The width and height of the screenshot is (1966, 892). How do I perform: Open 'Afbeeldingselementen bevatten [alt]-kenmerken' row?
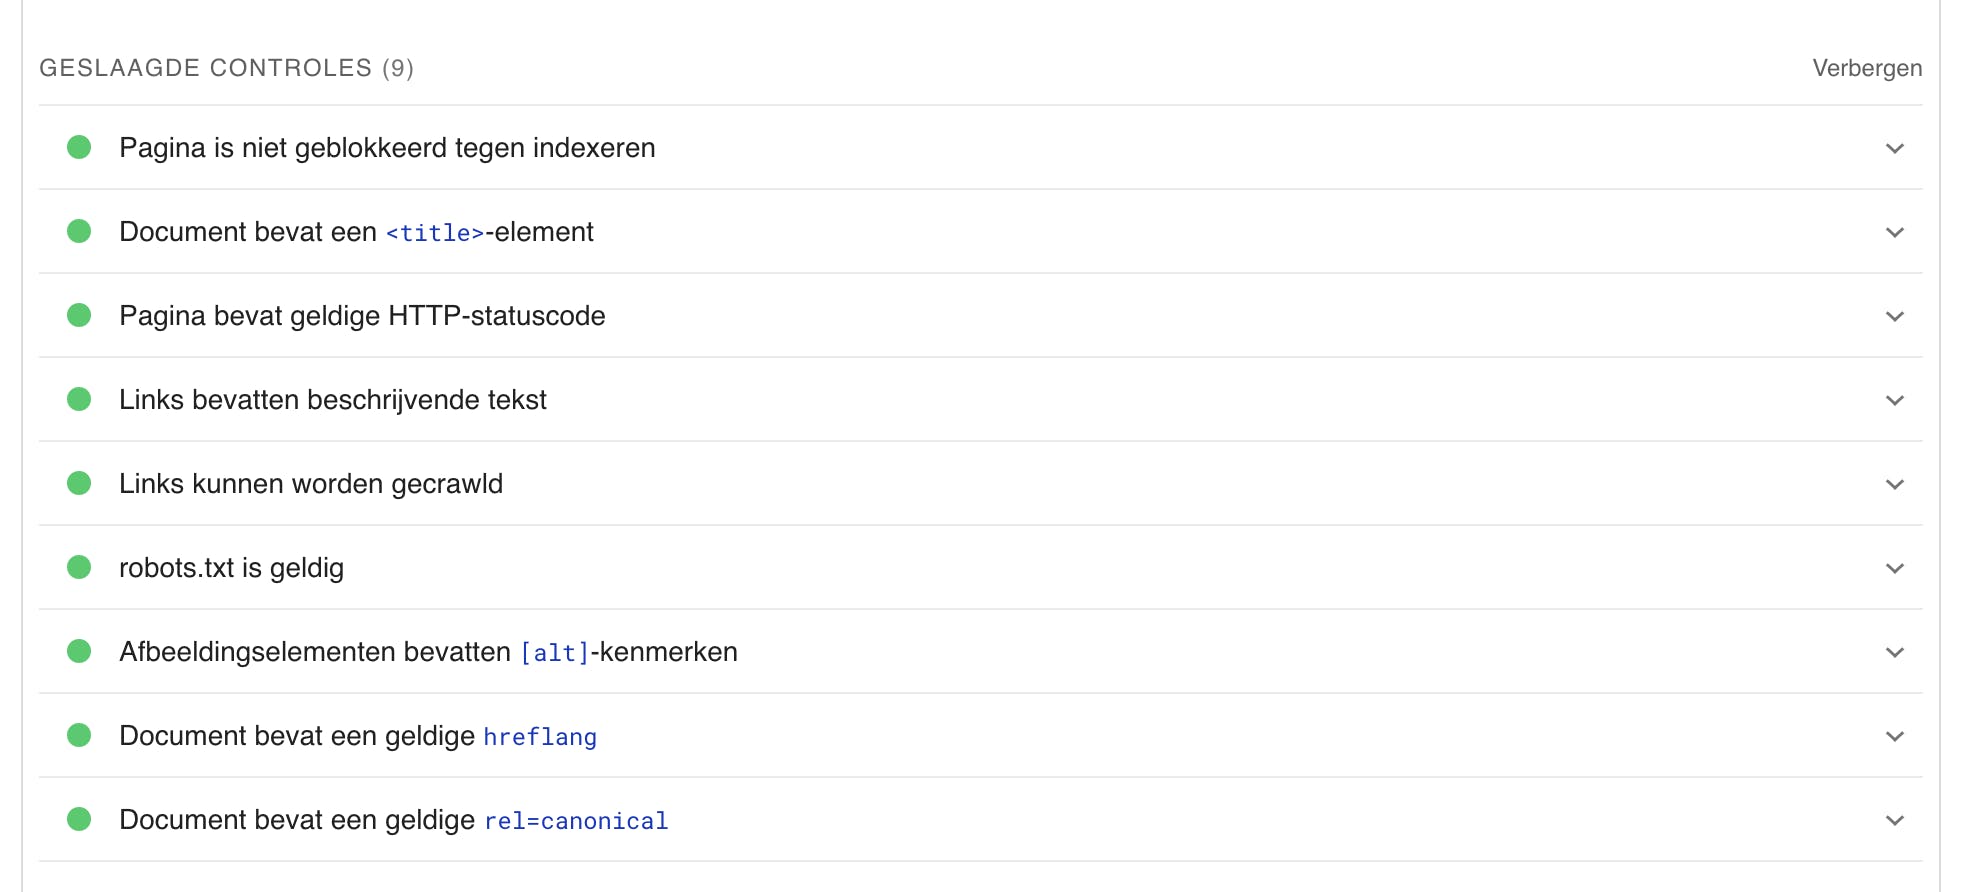428,652
